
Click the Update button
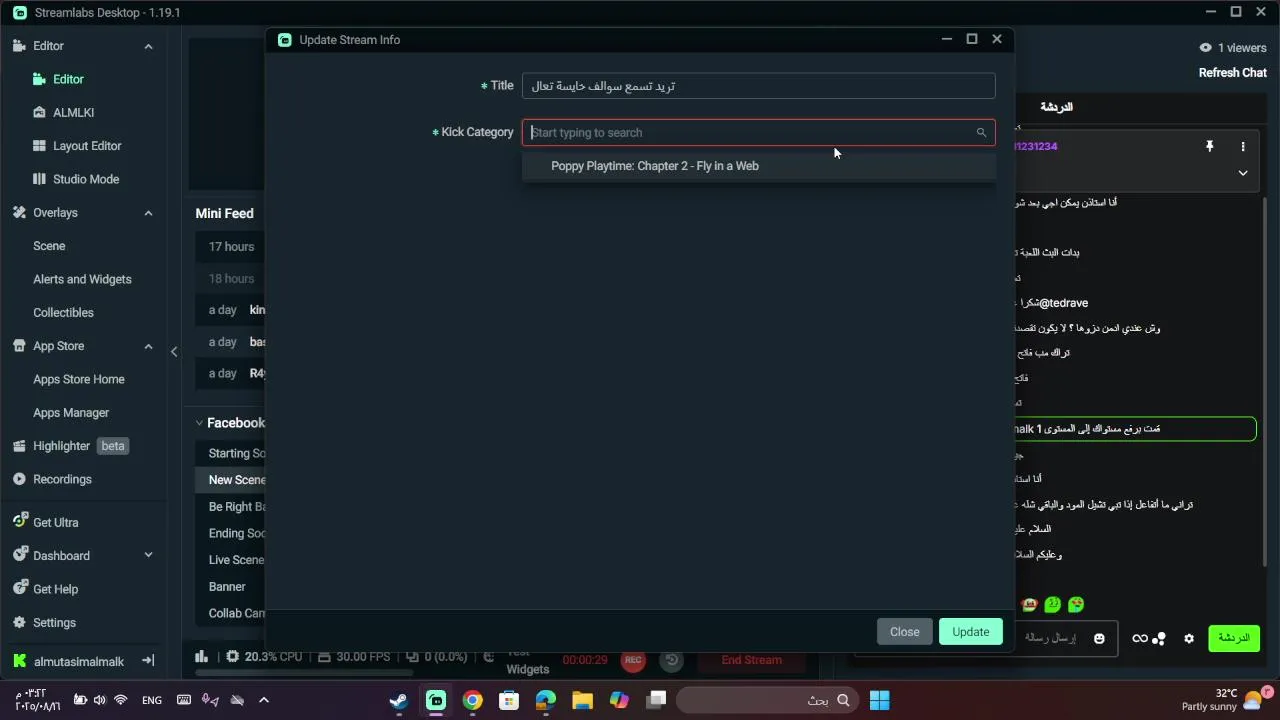coord(971,632)
